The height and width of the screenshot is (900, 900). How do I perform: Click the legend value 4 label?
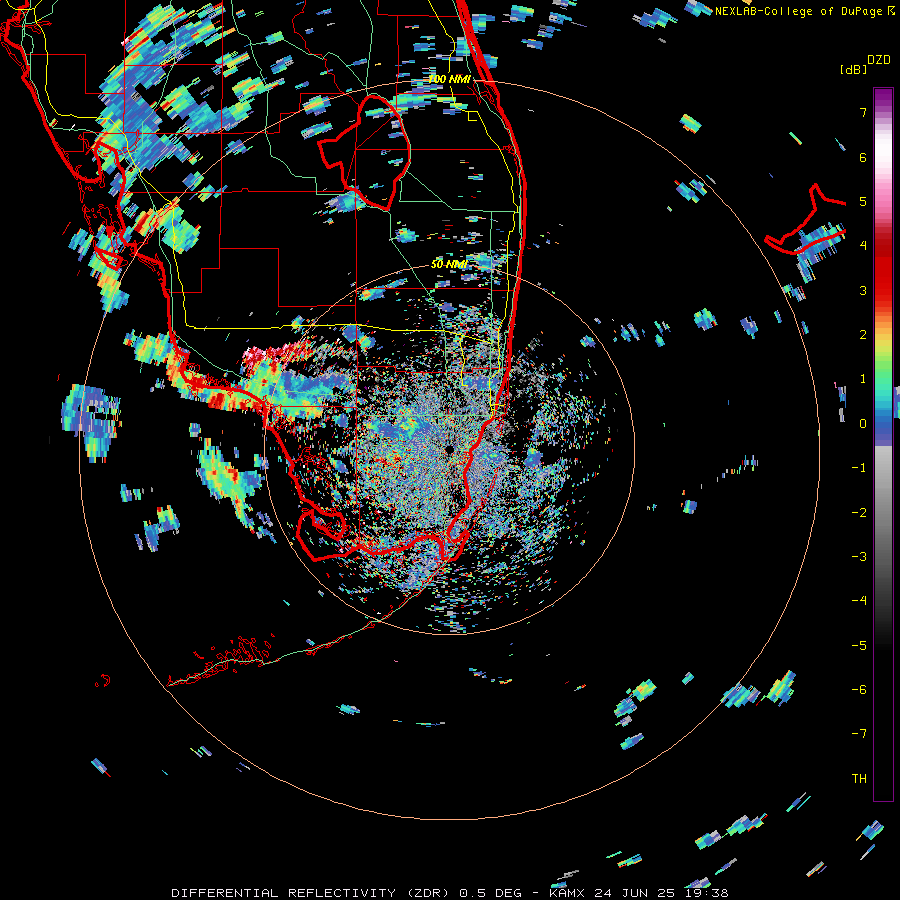tap(863, 246)
